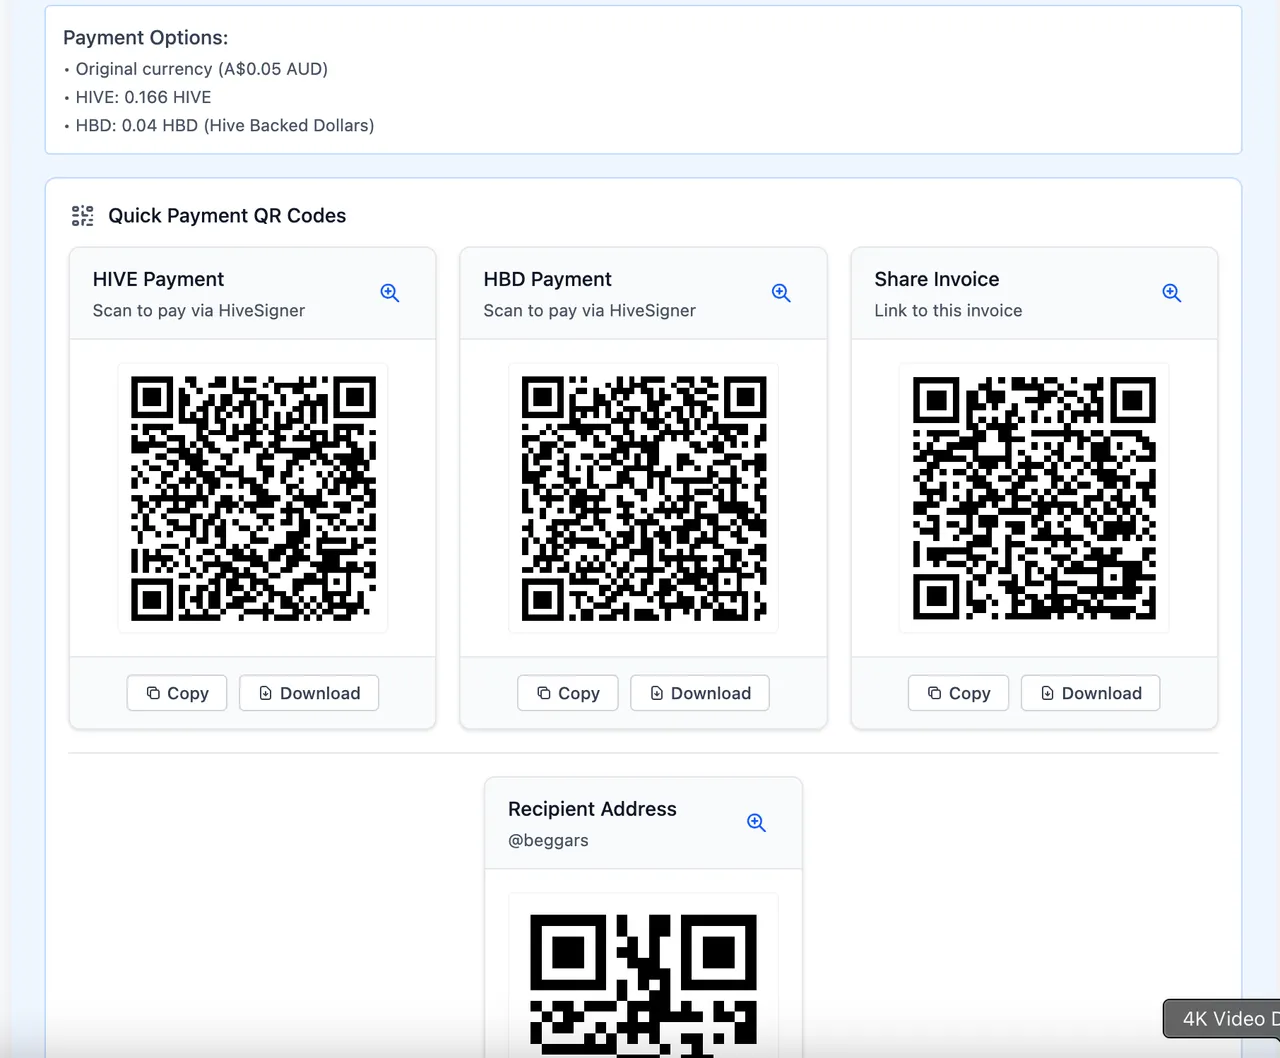Zoom the Share Invoice QR code
Viewport: 1280px width, 1058px height.
point(1172,293)
